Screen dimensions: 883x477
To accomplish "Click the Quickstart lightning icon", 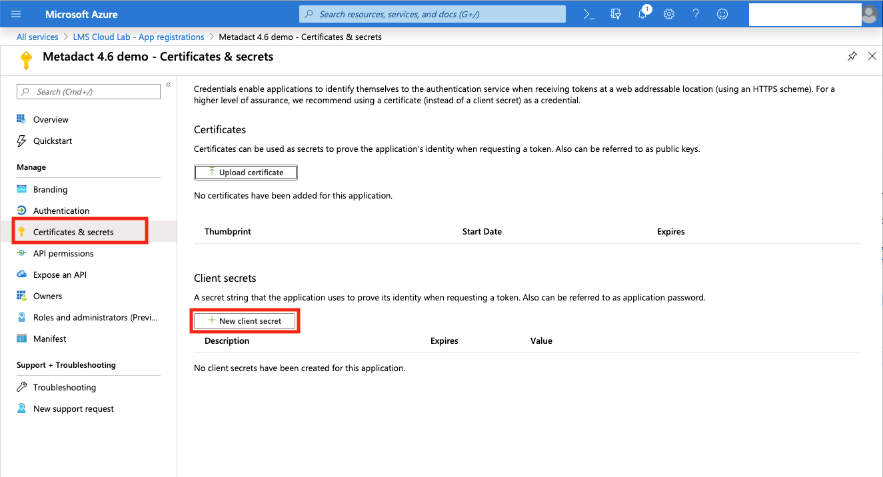I will (x=21, y=140).
